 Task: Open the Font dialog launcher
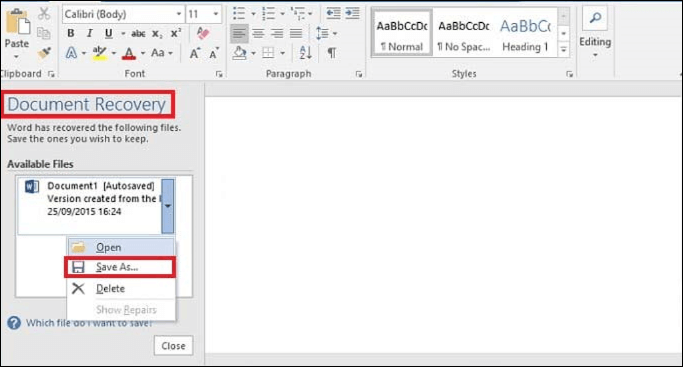tap(219, 74)
